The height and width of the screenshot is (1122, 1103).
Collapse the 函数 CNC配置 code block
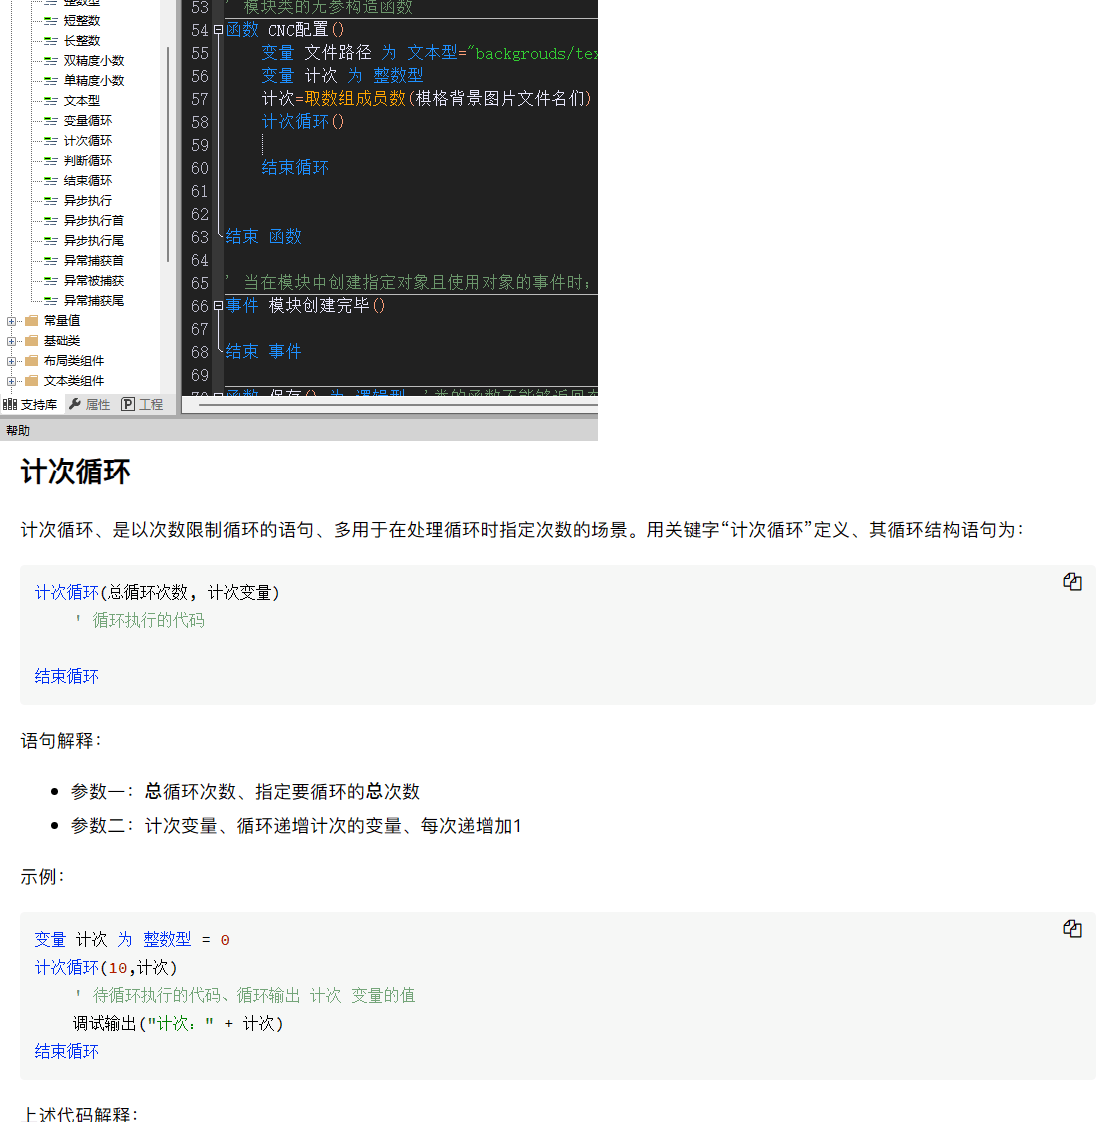pos(218,30)
